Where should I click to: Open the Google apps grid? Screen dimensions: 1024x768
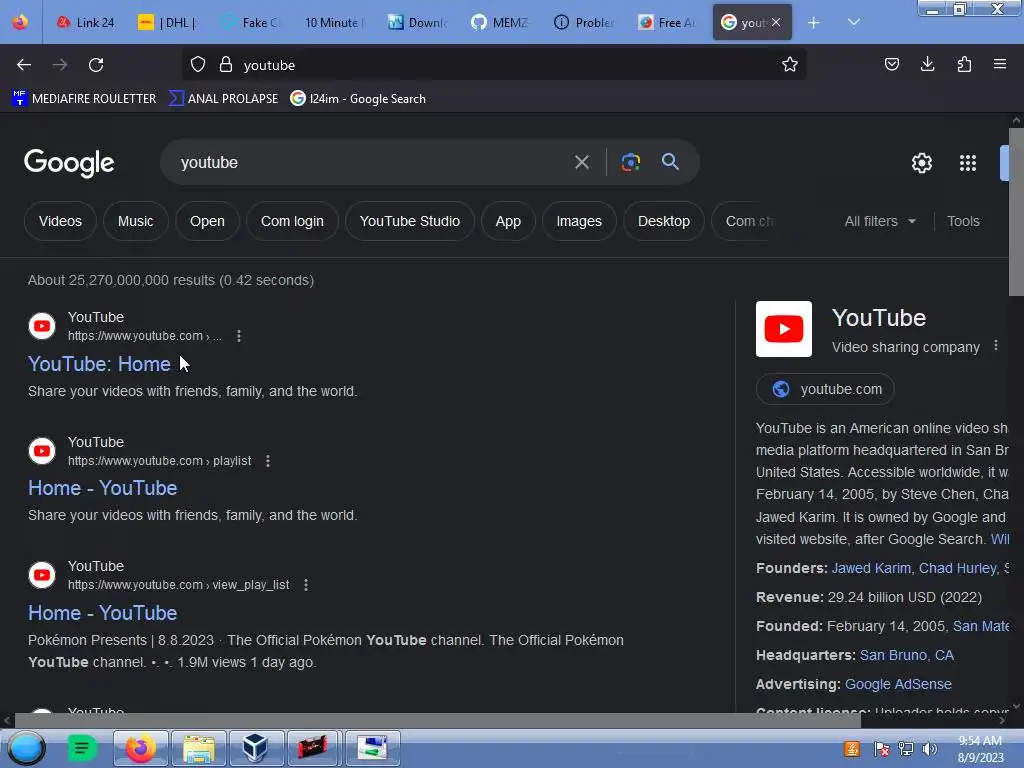point(968,163)
